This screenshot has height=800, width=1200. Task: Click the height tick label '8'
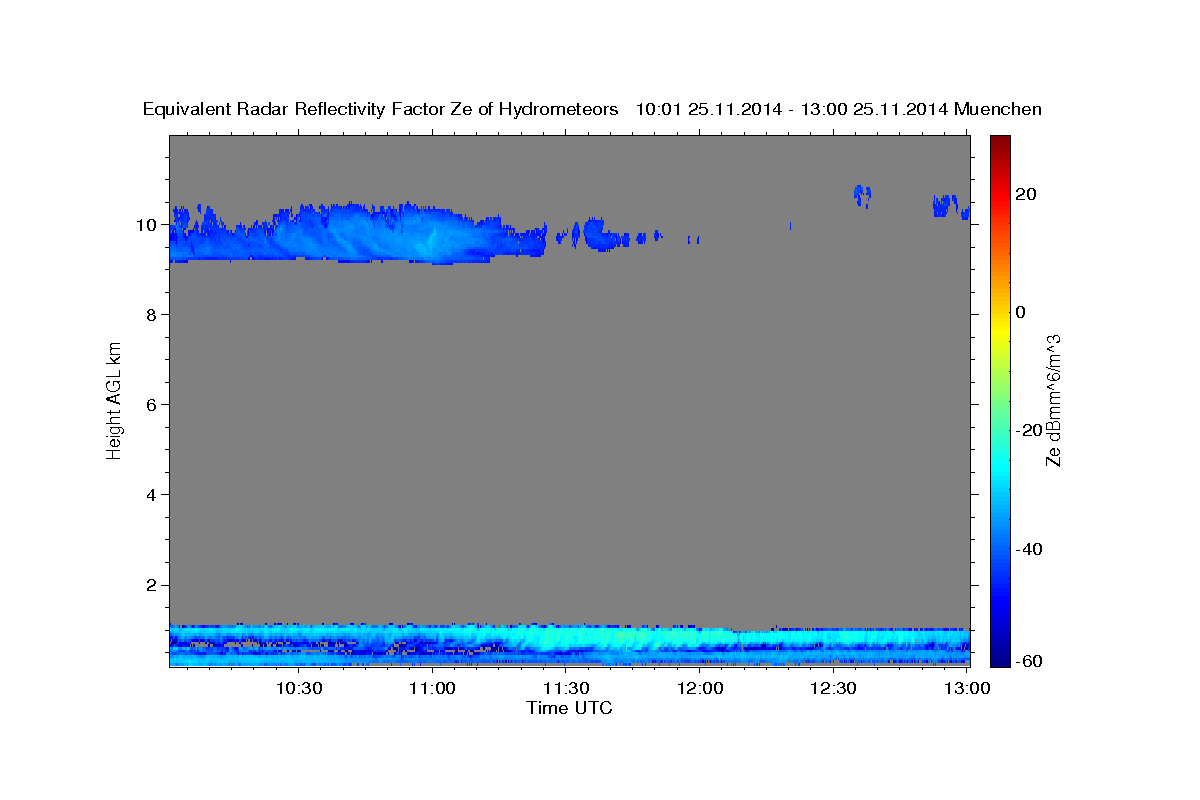(x=153, y=315)
